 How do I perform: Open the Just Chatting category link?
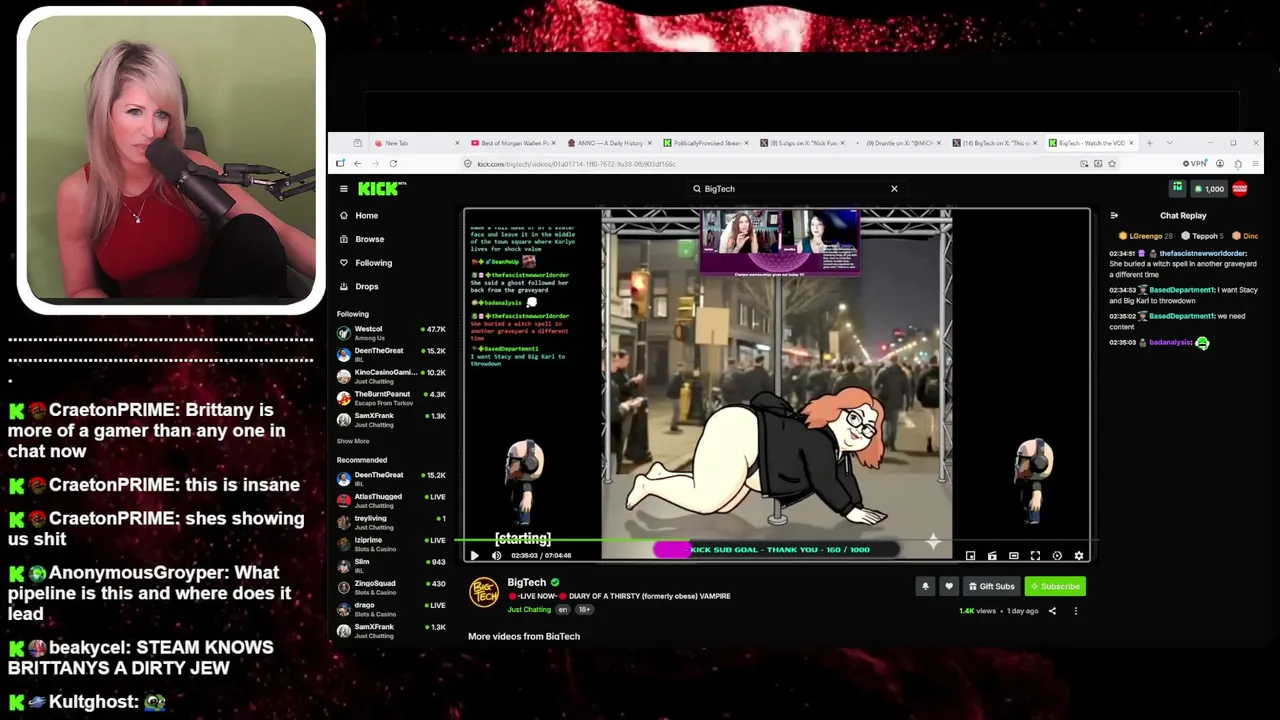(529, 610)
